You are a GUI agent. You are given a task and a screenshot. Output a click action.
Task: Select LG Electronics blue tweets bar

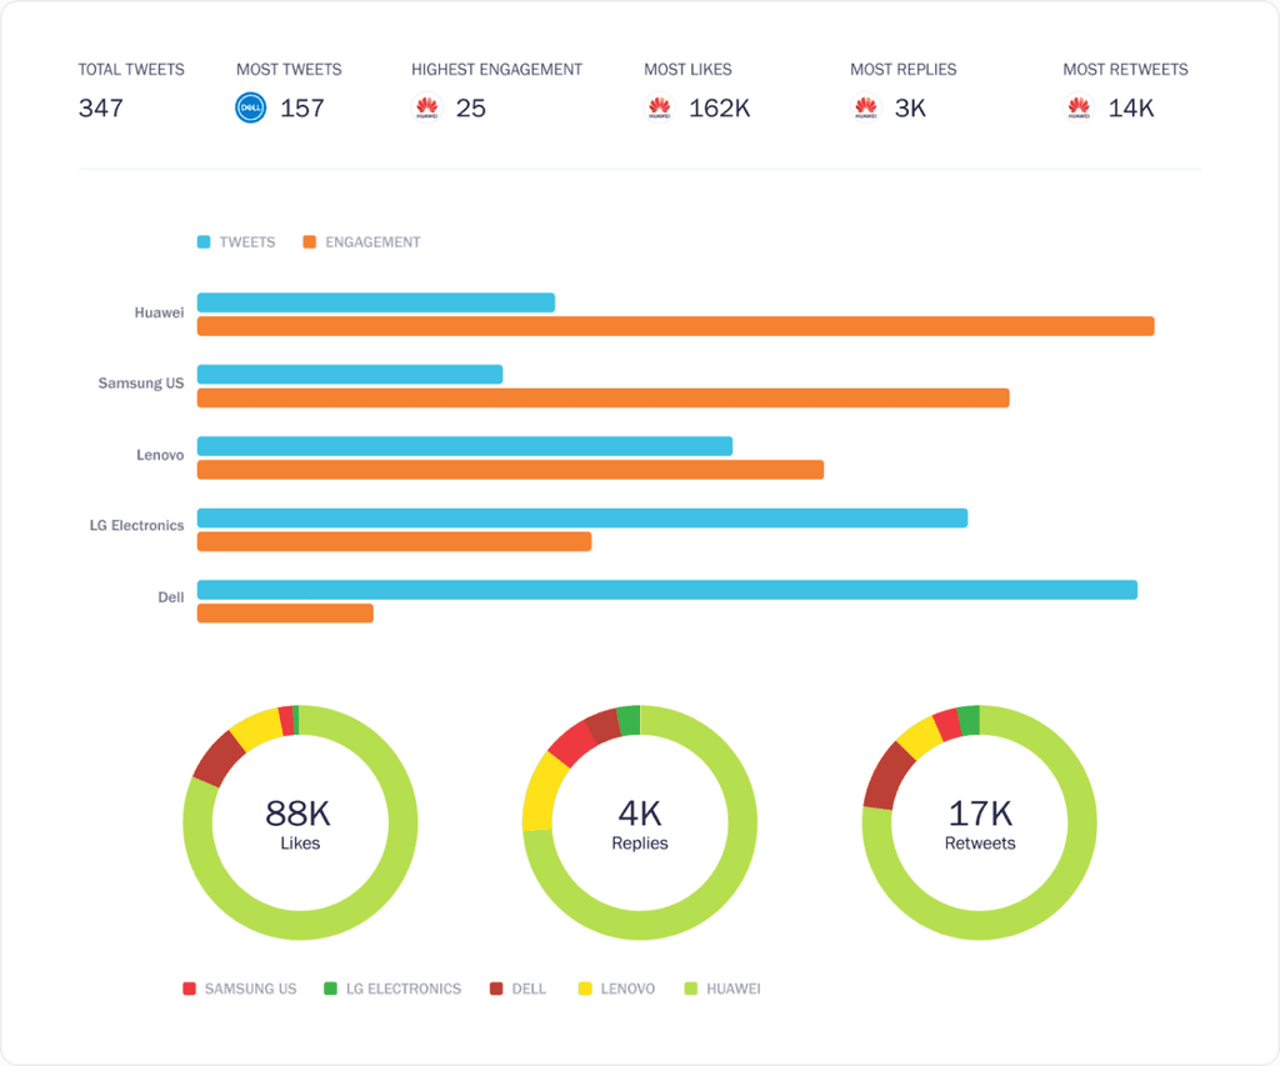point(582,518)
